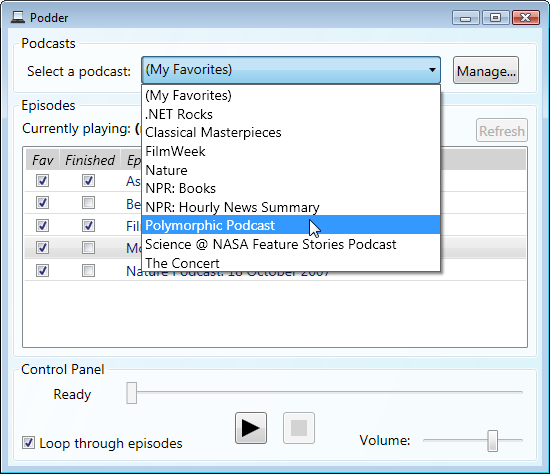This screenshot has height=474, width=550.
Task: Click the Stop button next to Play
Action: click(x=299, y=428)
